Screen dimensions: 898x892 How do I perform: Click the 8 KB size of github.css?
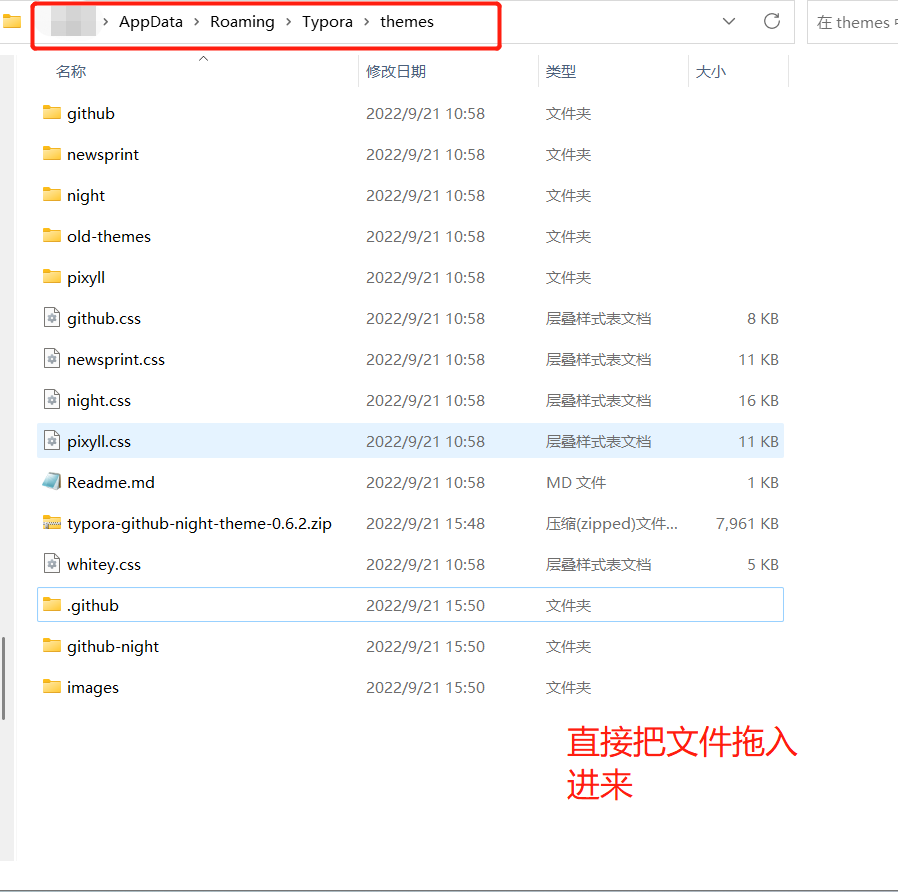763,318
